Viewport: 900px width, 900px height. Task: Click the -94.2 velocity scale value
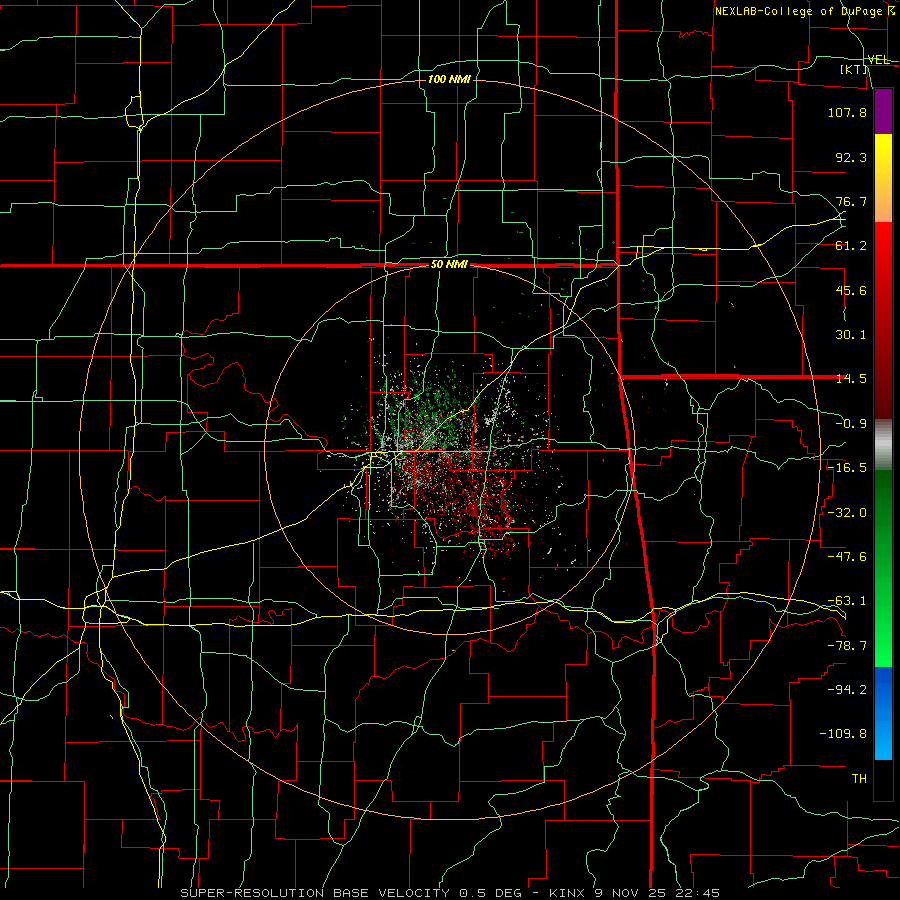tap(847, 689)
